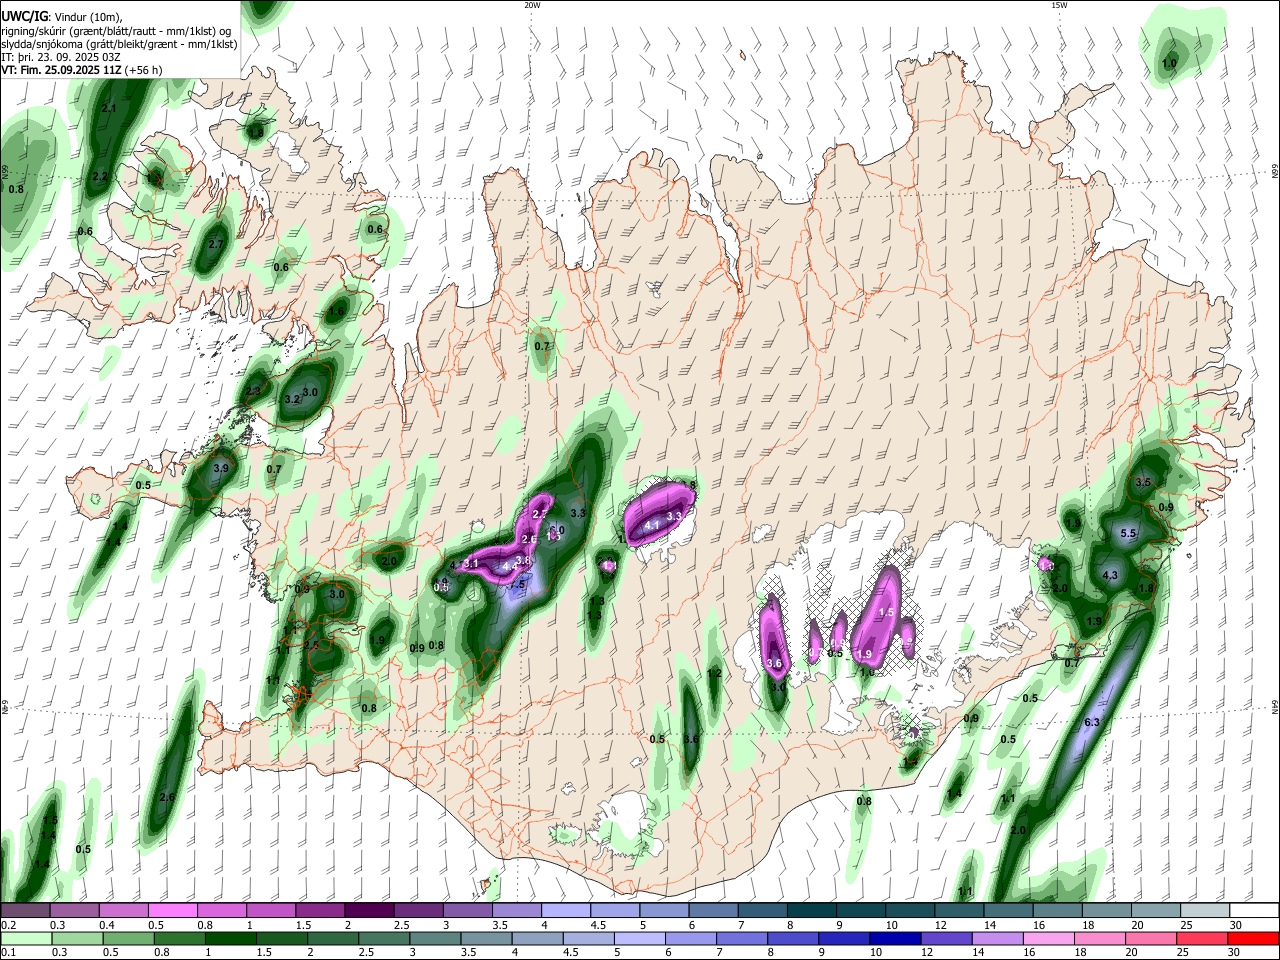The image size is (1280, 960).
Task: Select the lavender 4–4.5 swatch in top legend row
Action: tap(564, 911)
